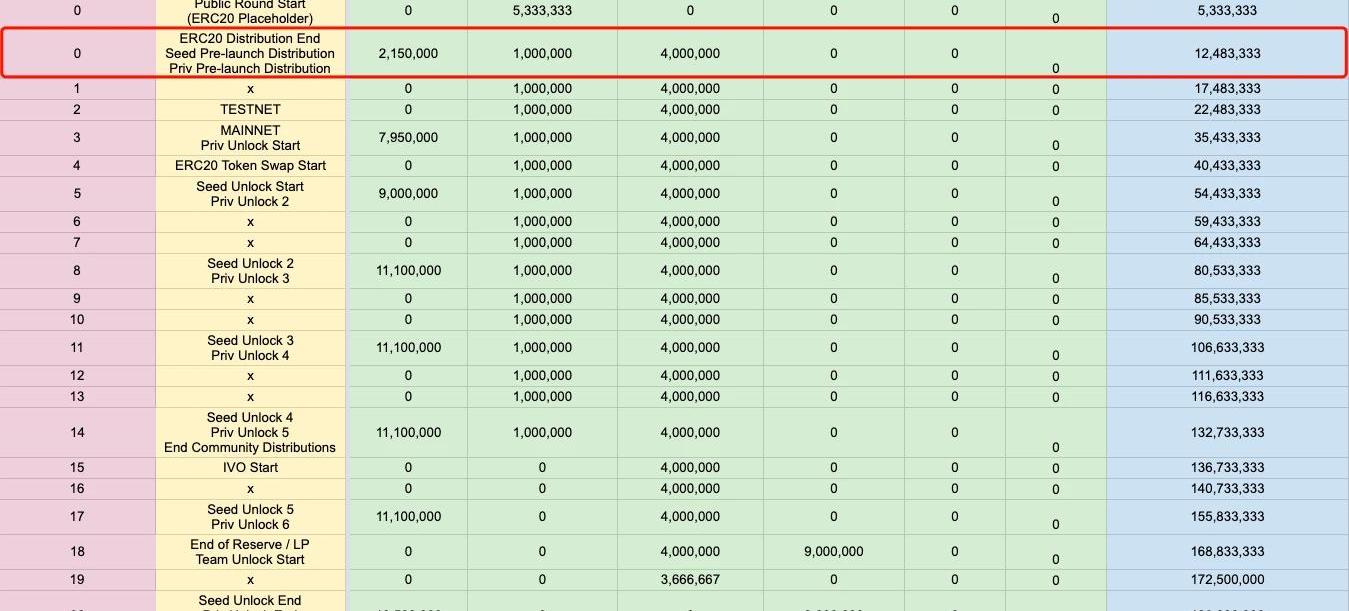Click the 'Seed Unlock Start Priv Unlock 2' cell
1349x611 pixels.
click(x=250, y=194)
